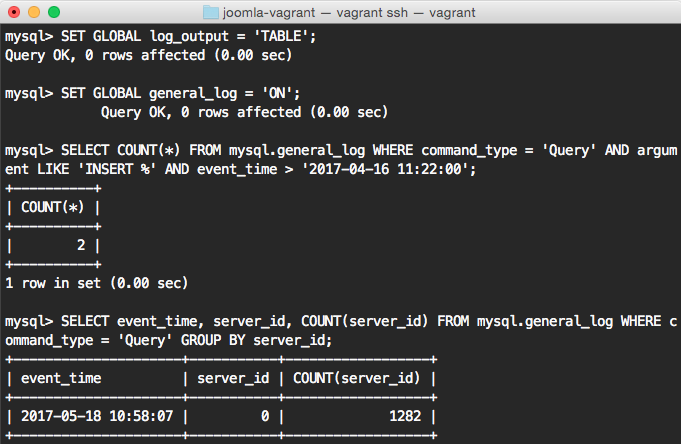Click the '1 row in set' message
The width and height of the screenshot is (681, 444).
96,283
